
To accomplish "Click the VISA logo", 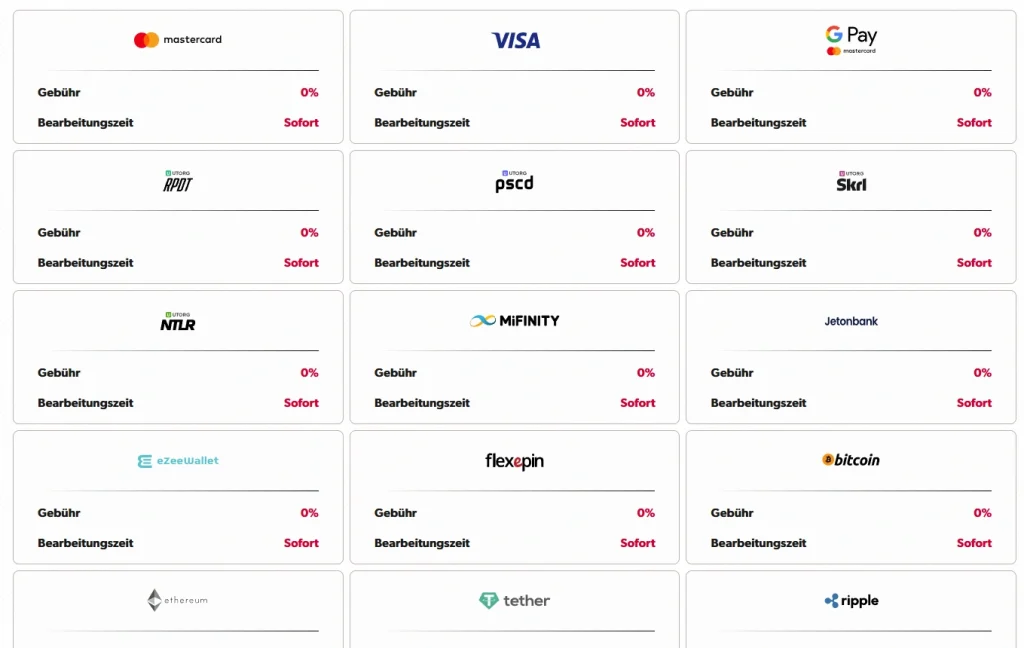I will (513, 38).
